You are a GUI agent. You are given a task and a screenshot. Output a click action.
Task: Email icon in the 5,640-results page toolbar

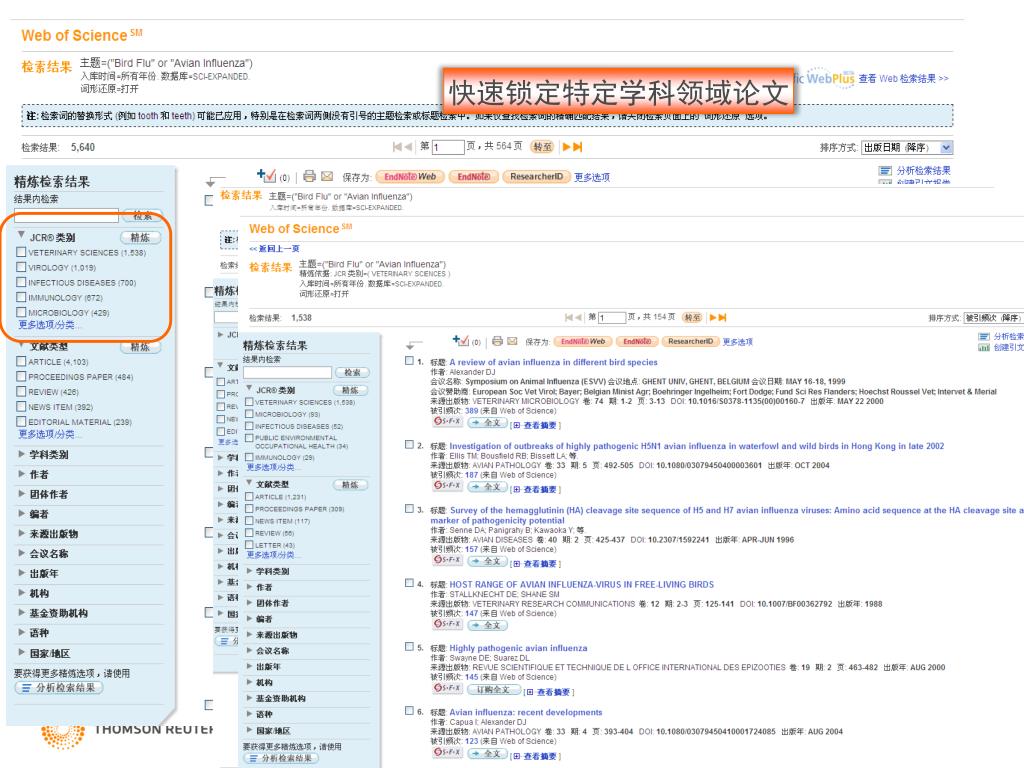click(x=327, y=176)
